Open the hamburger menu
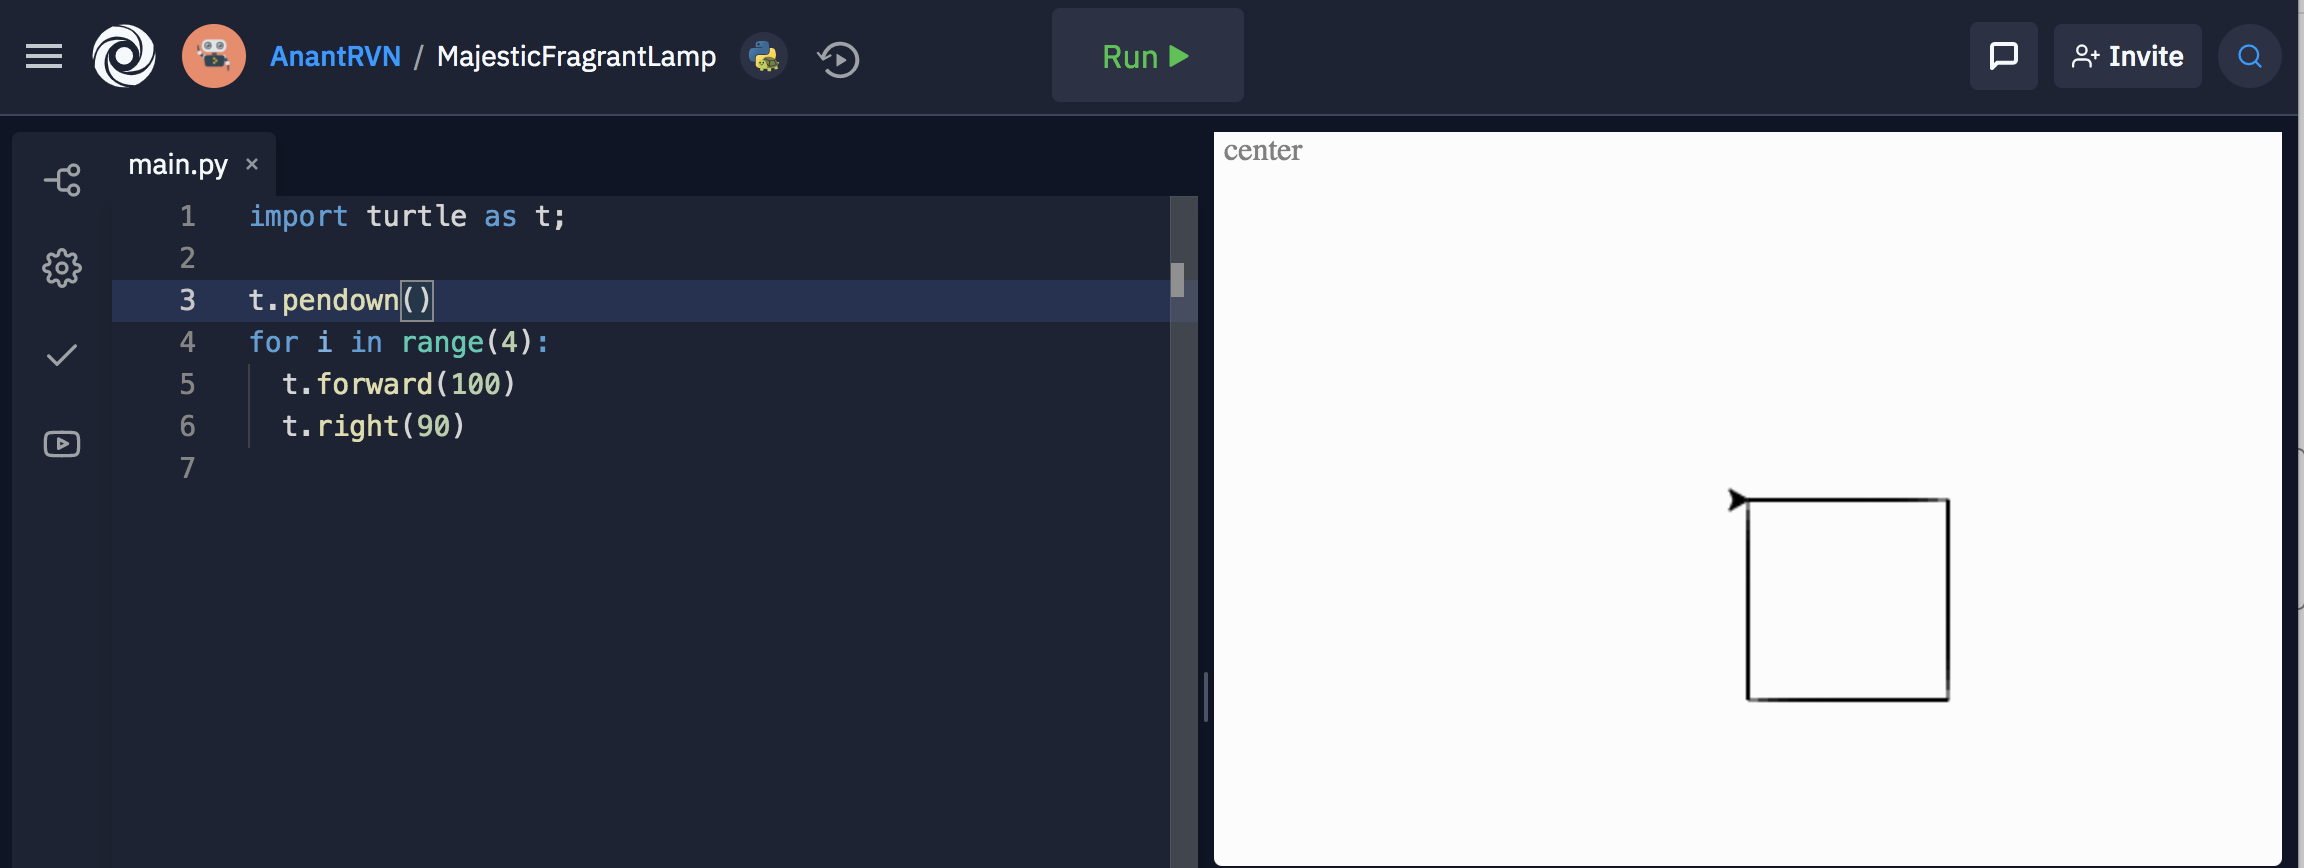 click(44, 56)
